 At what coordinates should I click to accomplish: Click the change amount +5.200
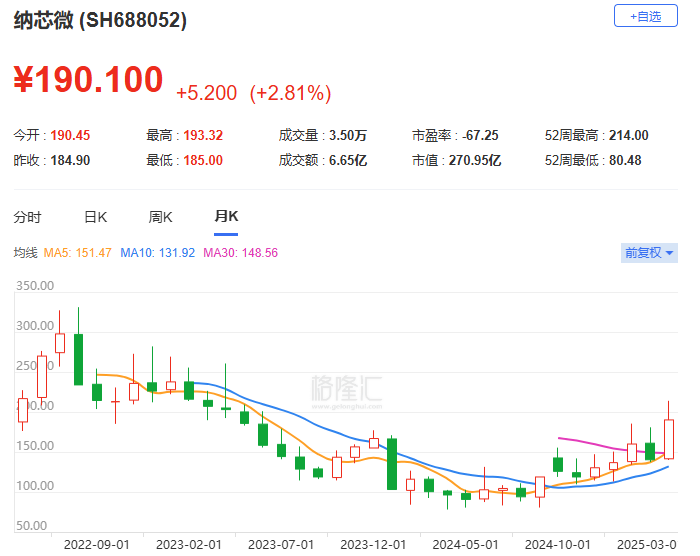(x=206, y=93)
